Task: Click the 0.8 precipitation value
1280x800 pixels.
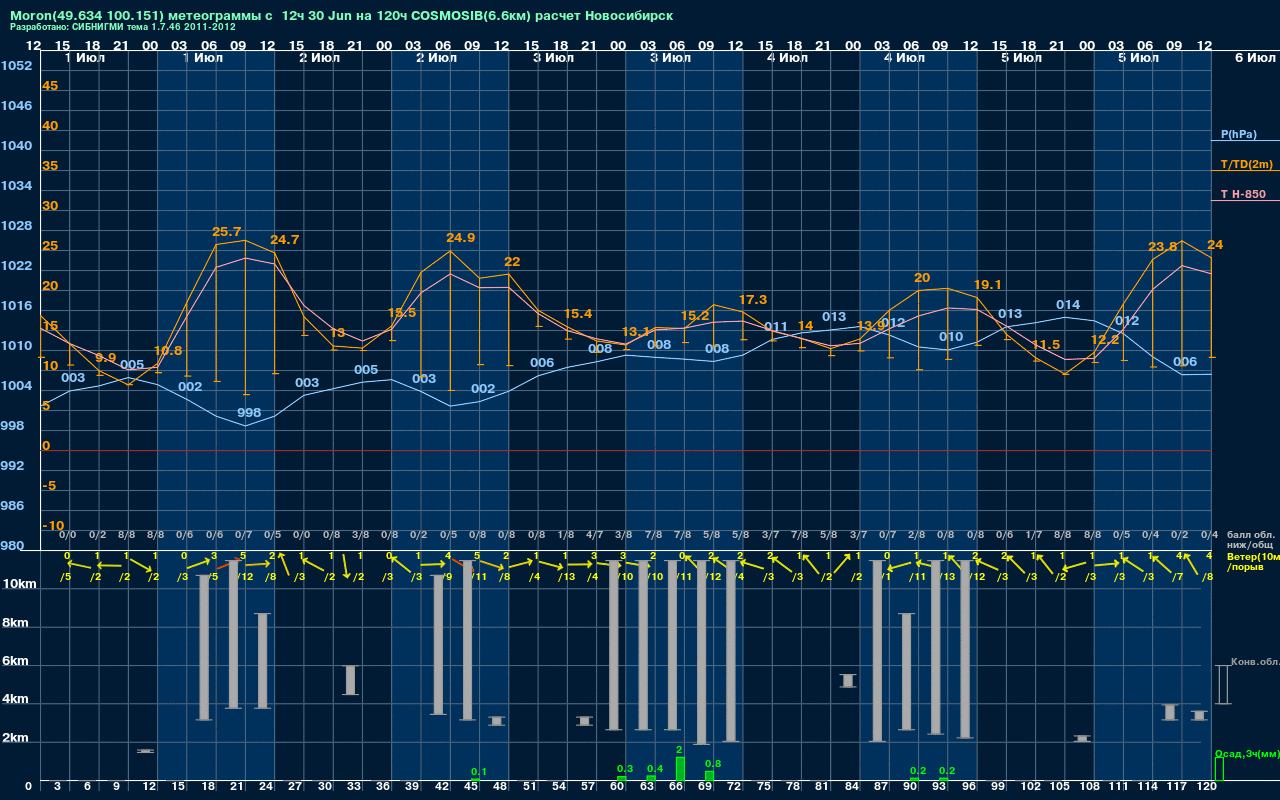Action: point(713,764)
